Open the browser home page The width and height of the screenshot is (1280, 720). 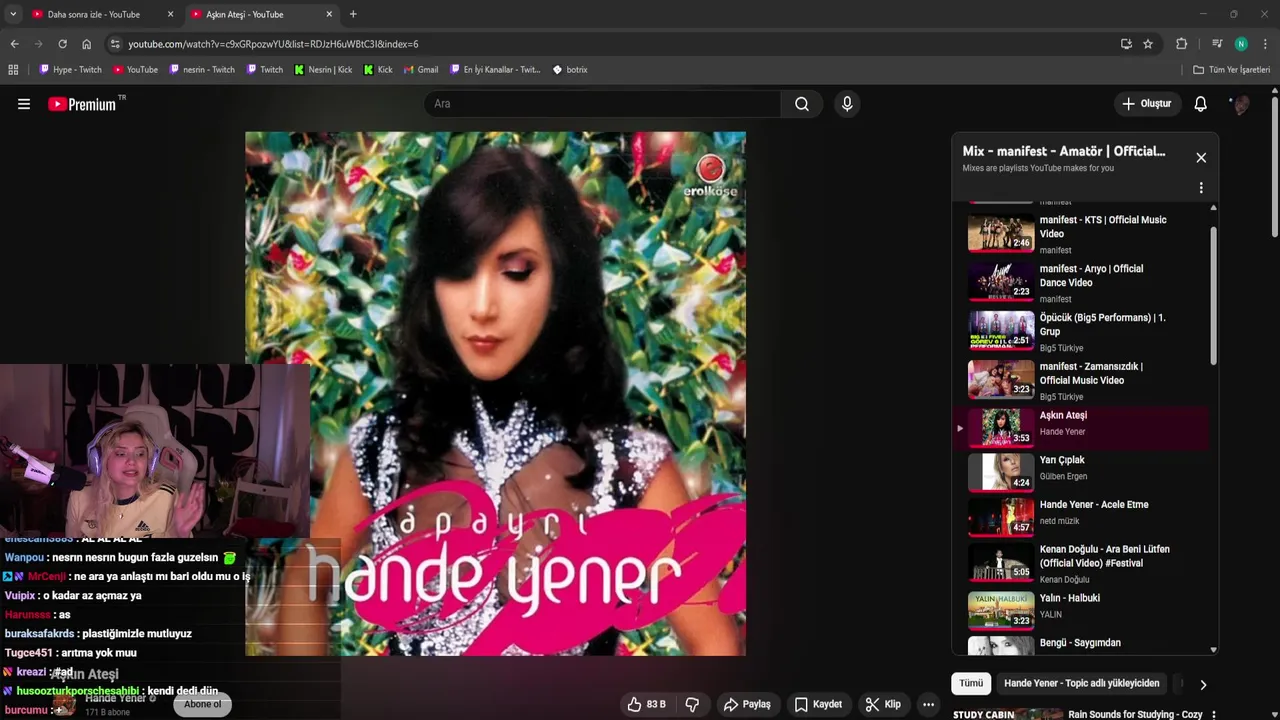[x=87, y=44]
